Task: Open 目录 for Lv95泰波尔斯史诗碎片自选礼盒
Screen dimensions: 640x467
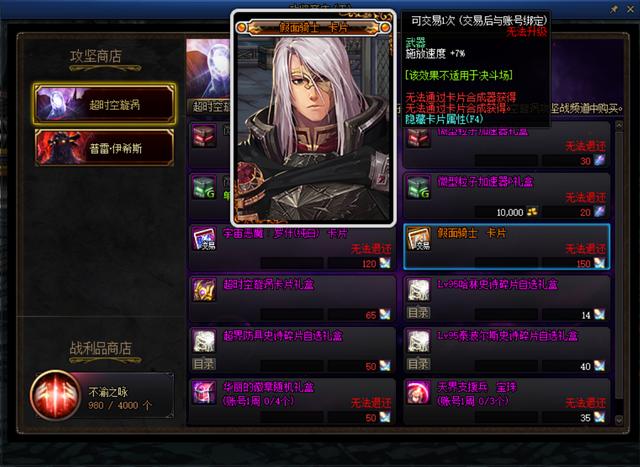Action: [x=418, y=364]
